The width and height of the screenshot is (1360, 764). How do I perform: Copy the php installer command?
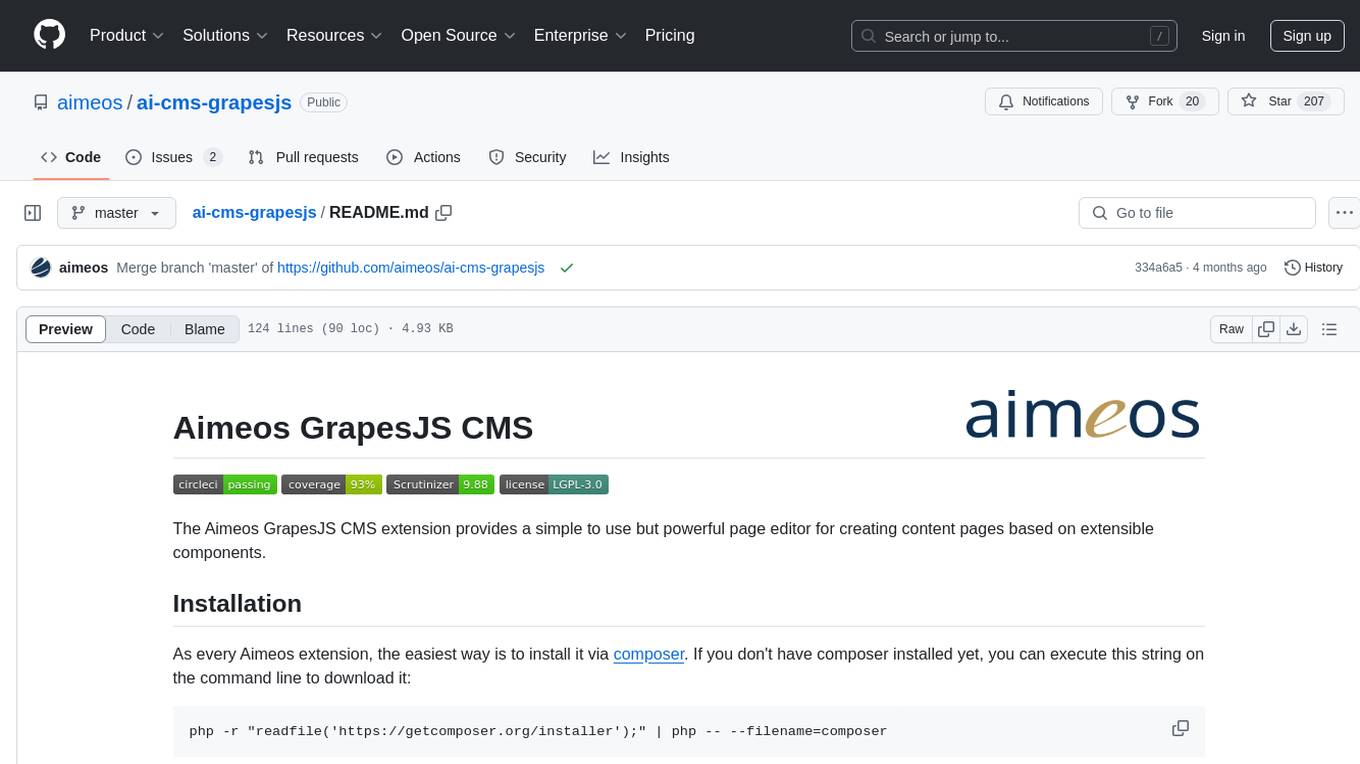click(1180, 729)
